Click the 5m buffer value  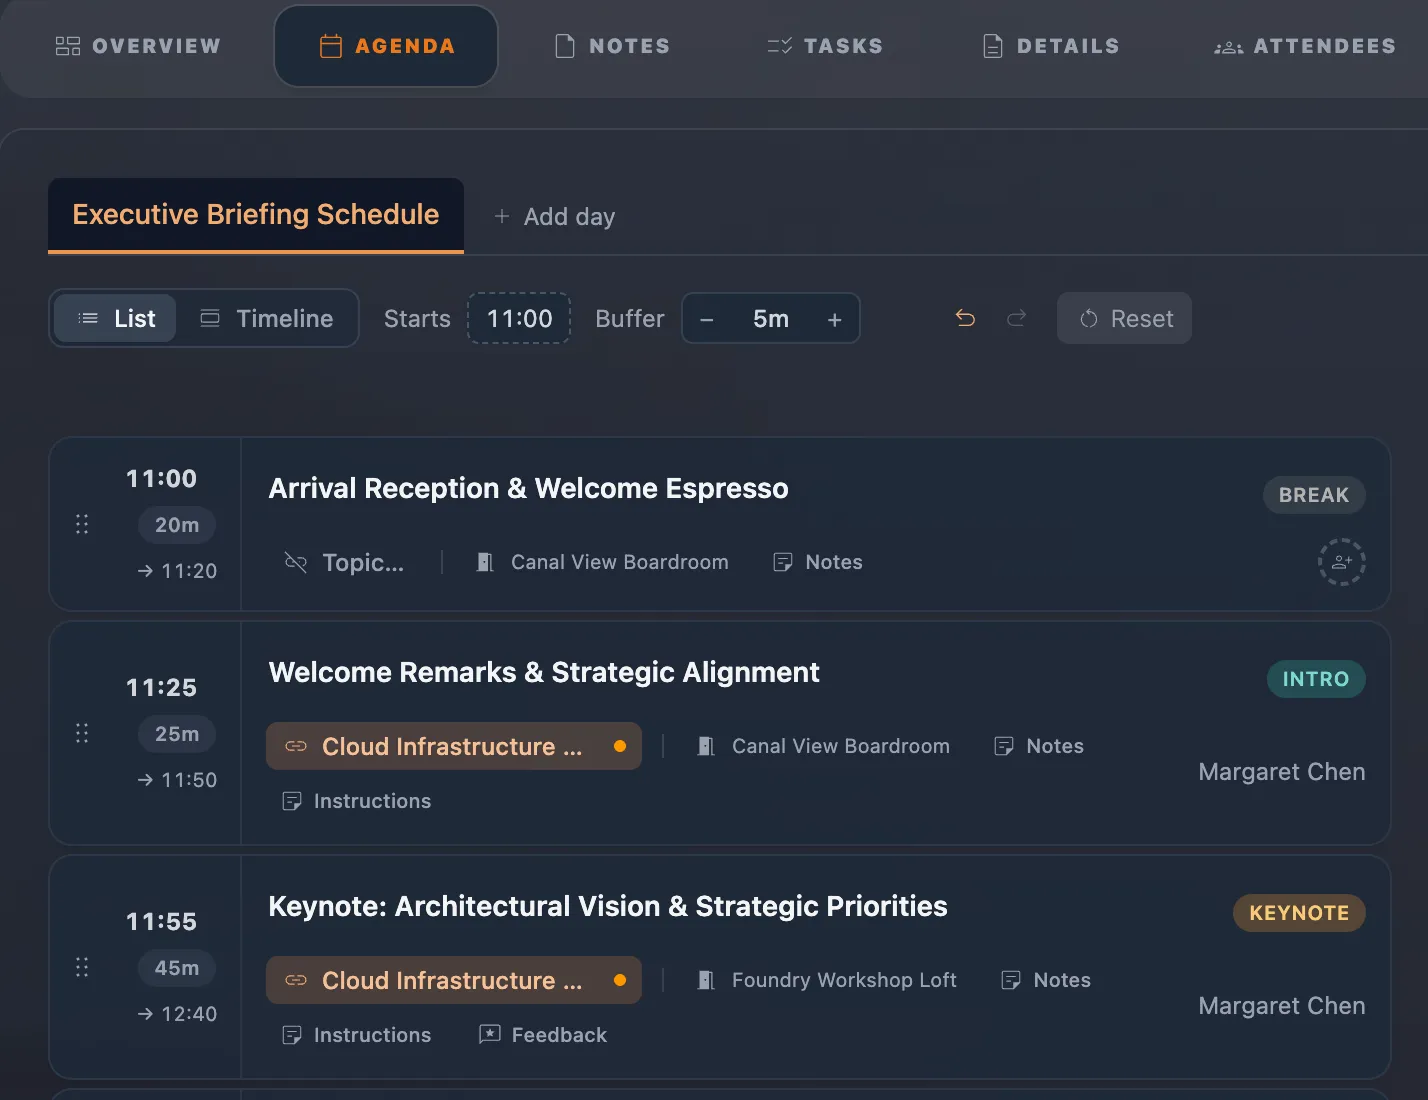771,319
